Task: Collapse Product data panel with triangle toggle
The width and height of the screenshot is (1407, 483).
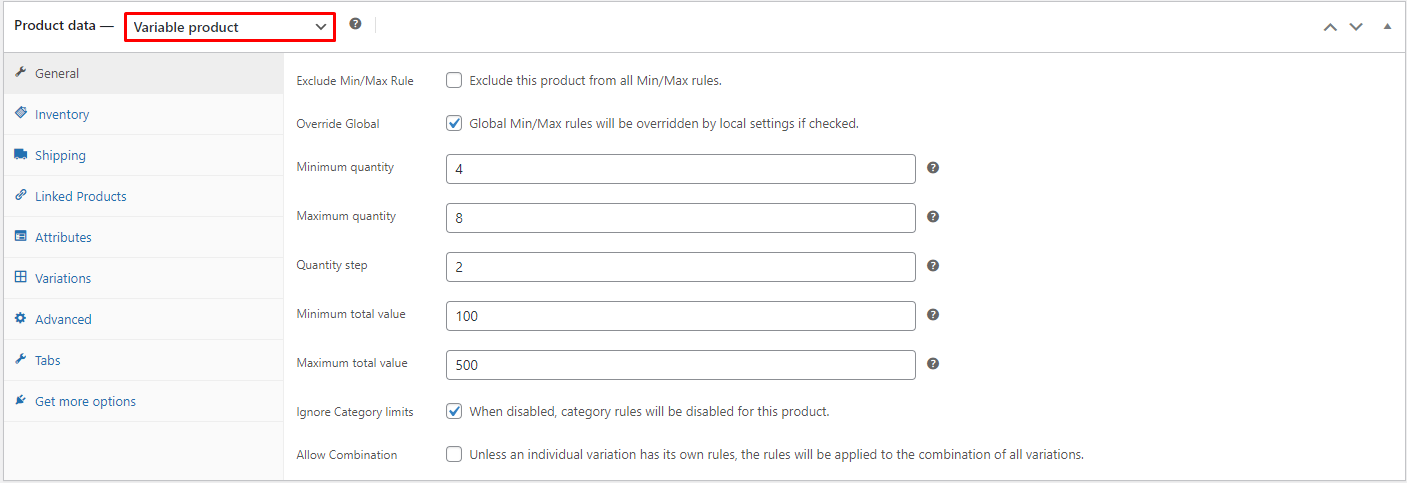Action: [x=1387, y=26]
